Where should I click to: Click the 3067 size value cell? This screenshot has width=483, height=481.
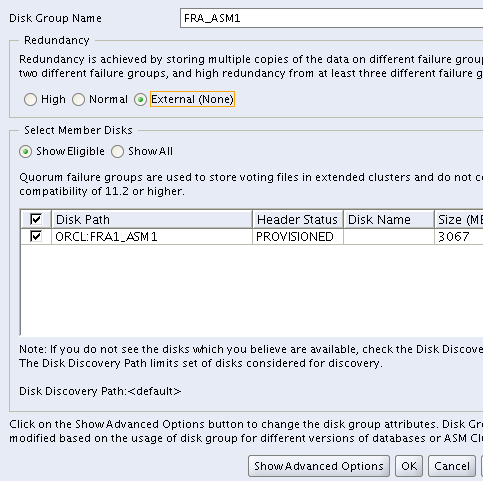[x=459, y=237]
